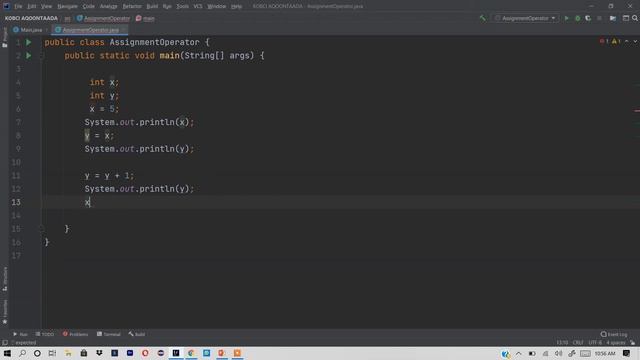Click the 4 spaces indent status entry

coord(616,343)
